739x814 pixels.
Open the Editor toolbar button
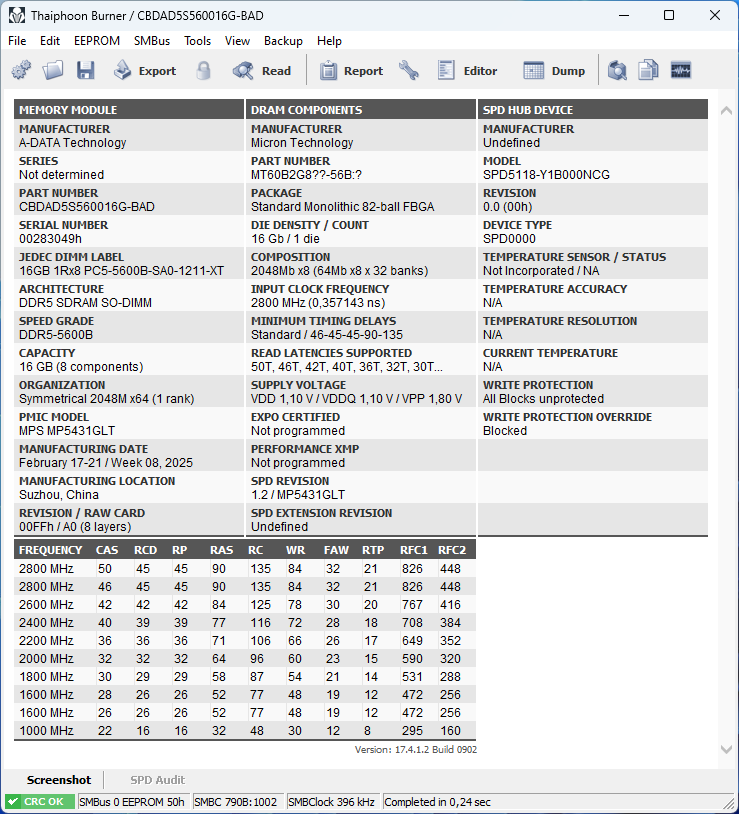468,71
